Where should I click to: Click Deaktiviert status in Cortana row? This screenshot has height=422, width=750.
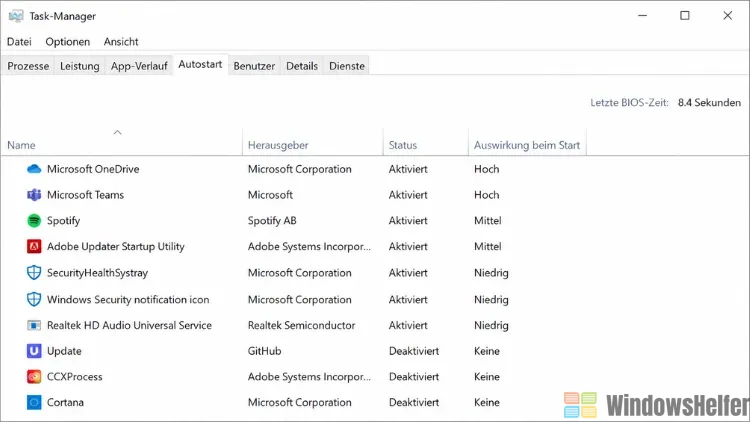click(414, 402)
